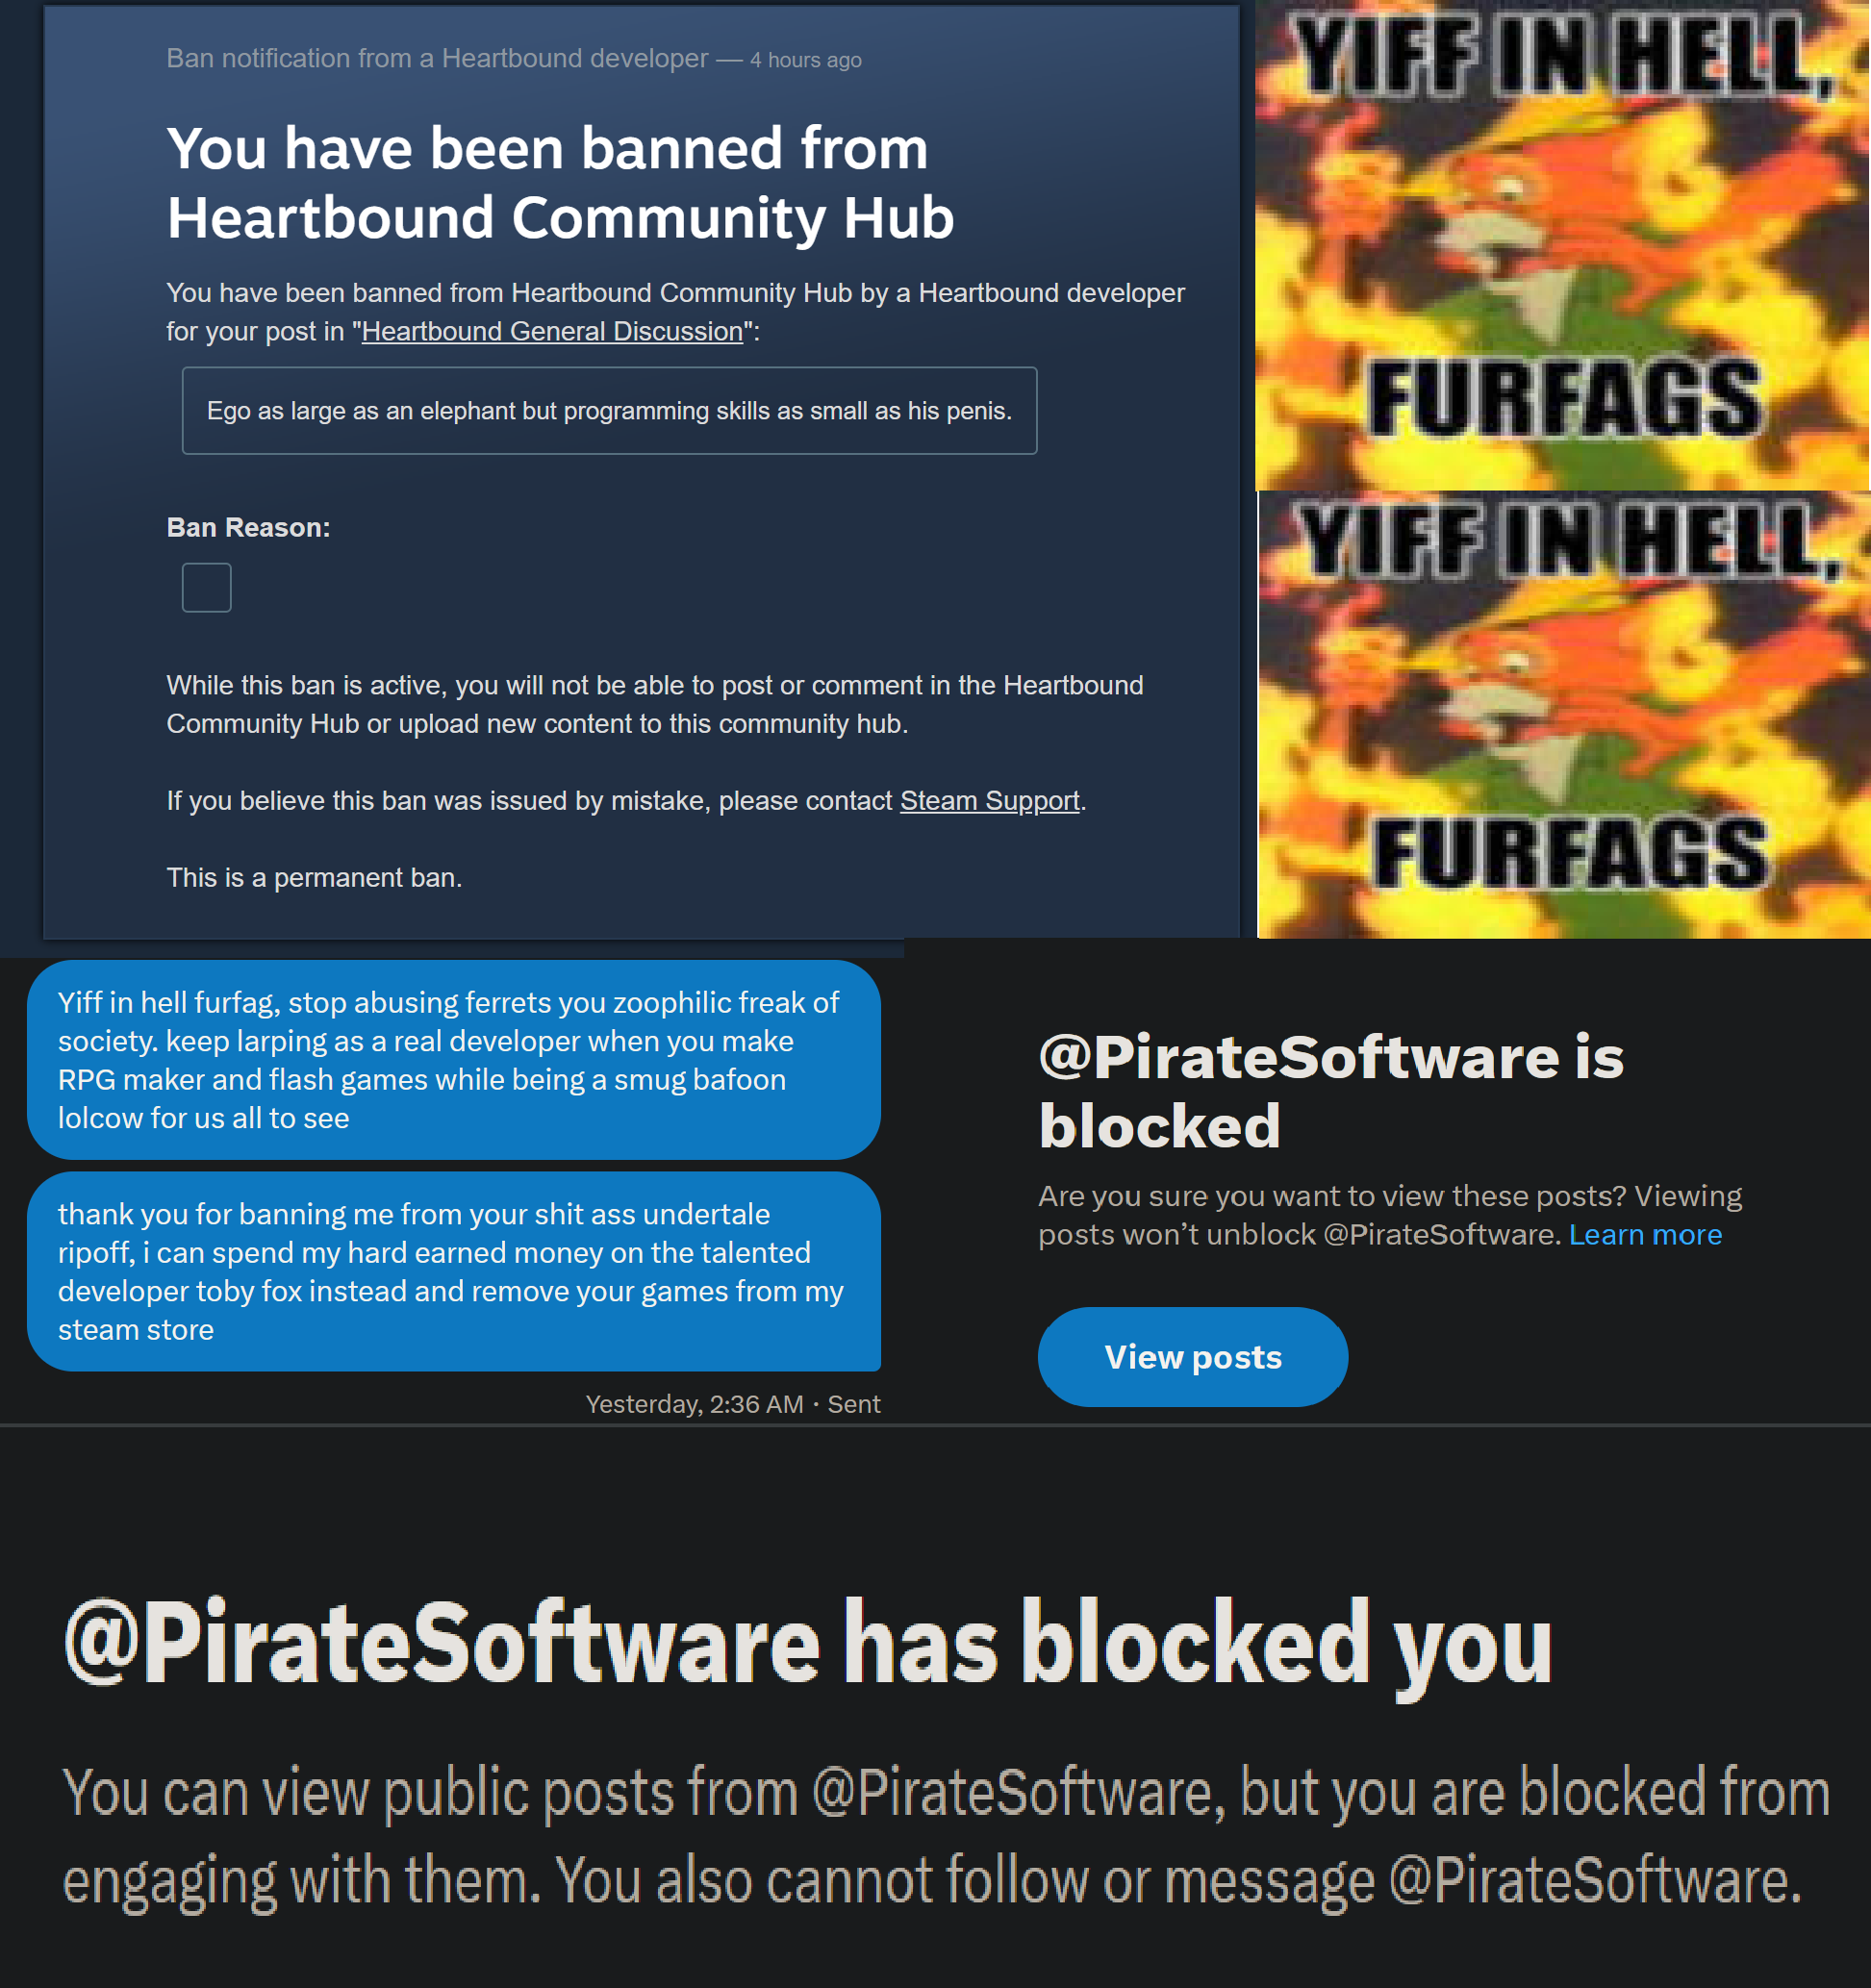Image resolution: width=1871 pixels, height=1988 pixels.
Task: Click the Ban Reason label
Action: click(x=248, y=527)
